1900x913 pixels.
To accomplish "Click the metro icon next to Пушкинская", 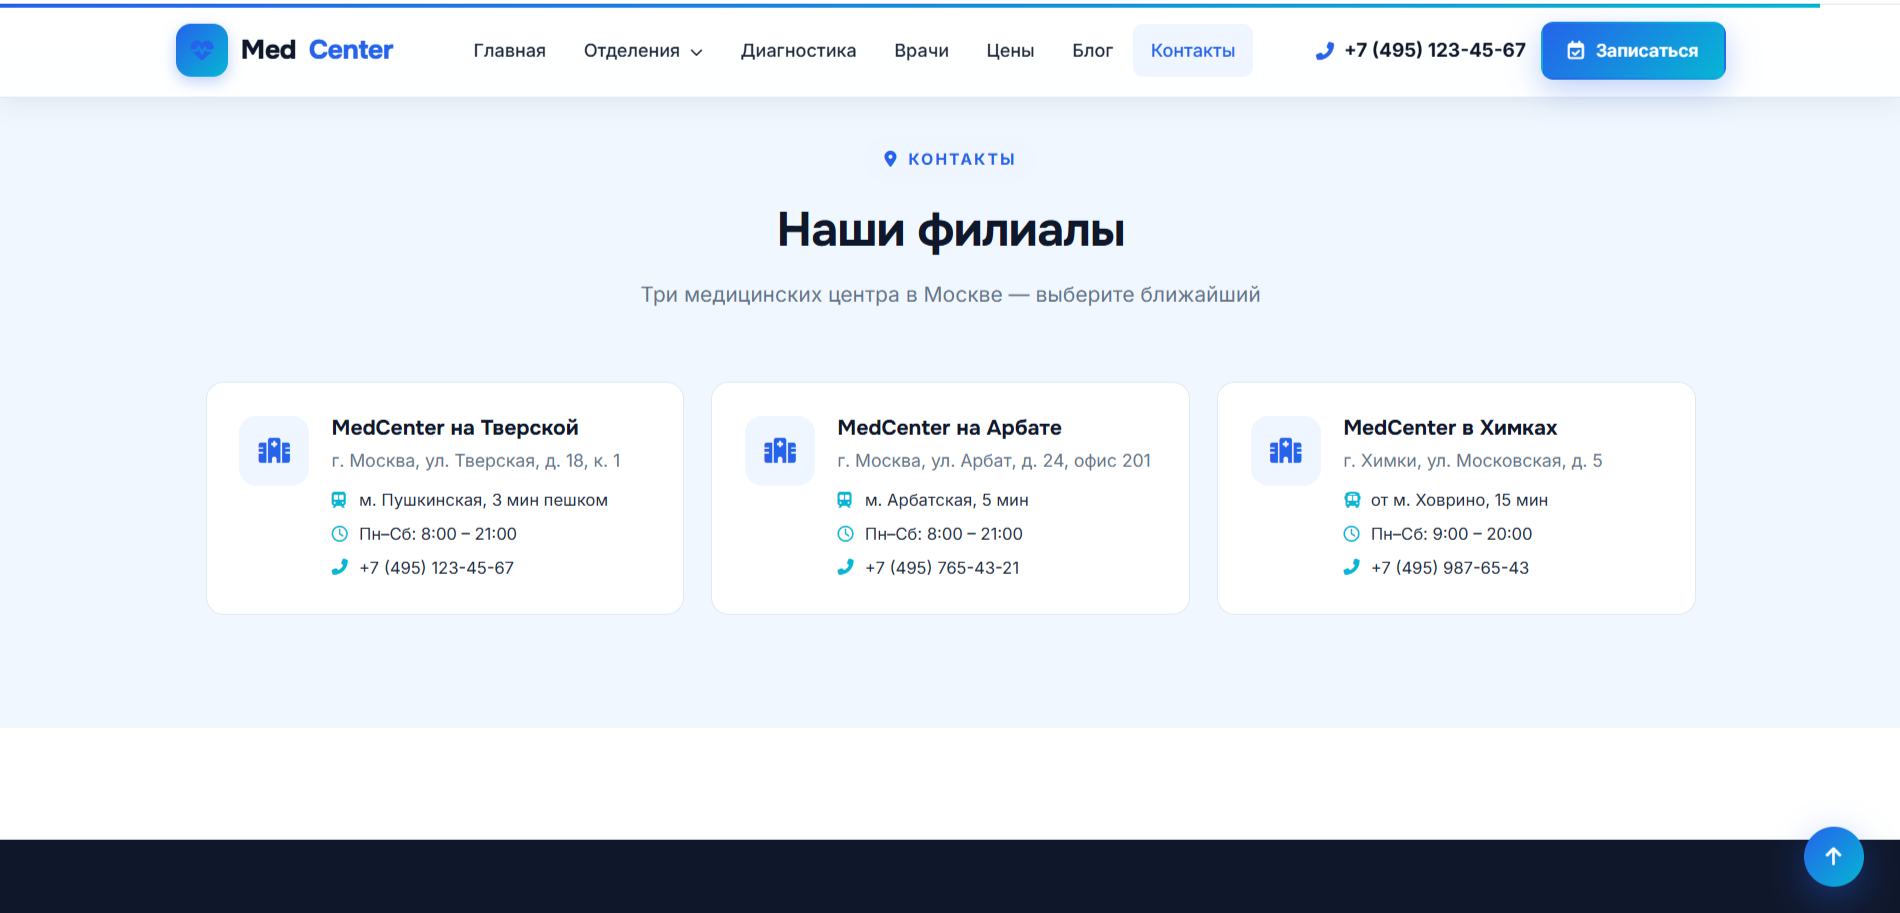I will (x=339, y=500).
